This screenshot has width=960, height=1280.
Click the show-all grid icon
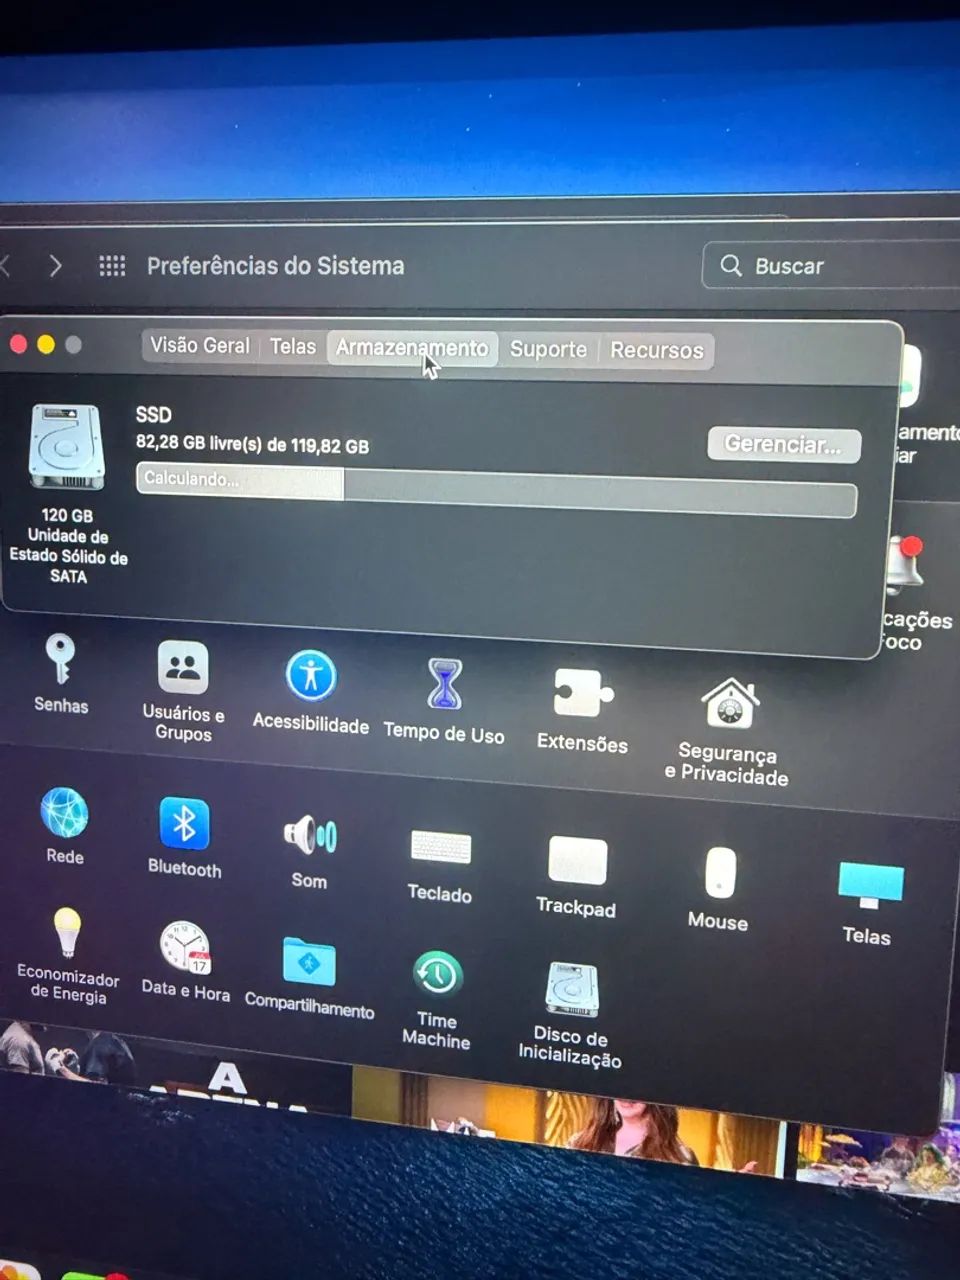[x=112, y=265]
